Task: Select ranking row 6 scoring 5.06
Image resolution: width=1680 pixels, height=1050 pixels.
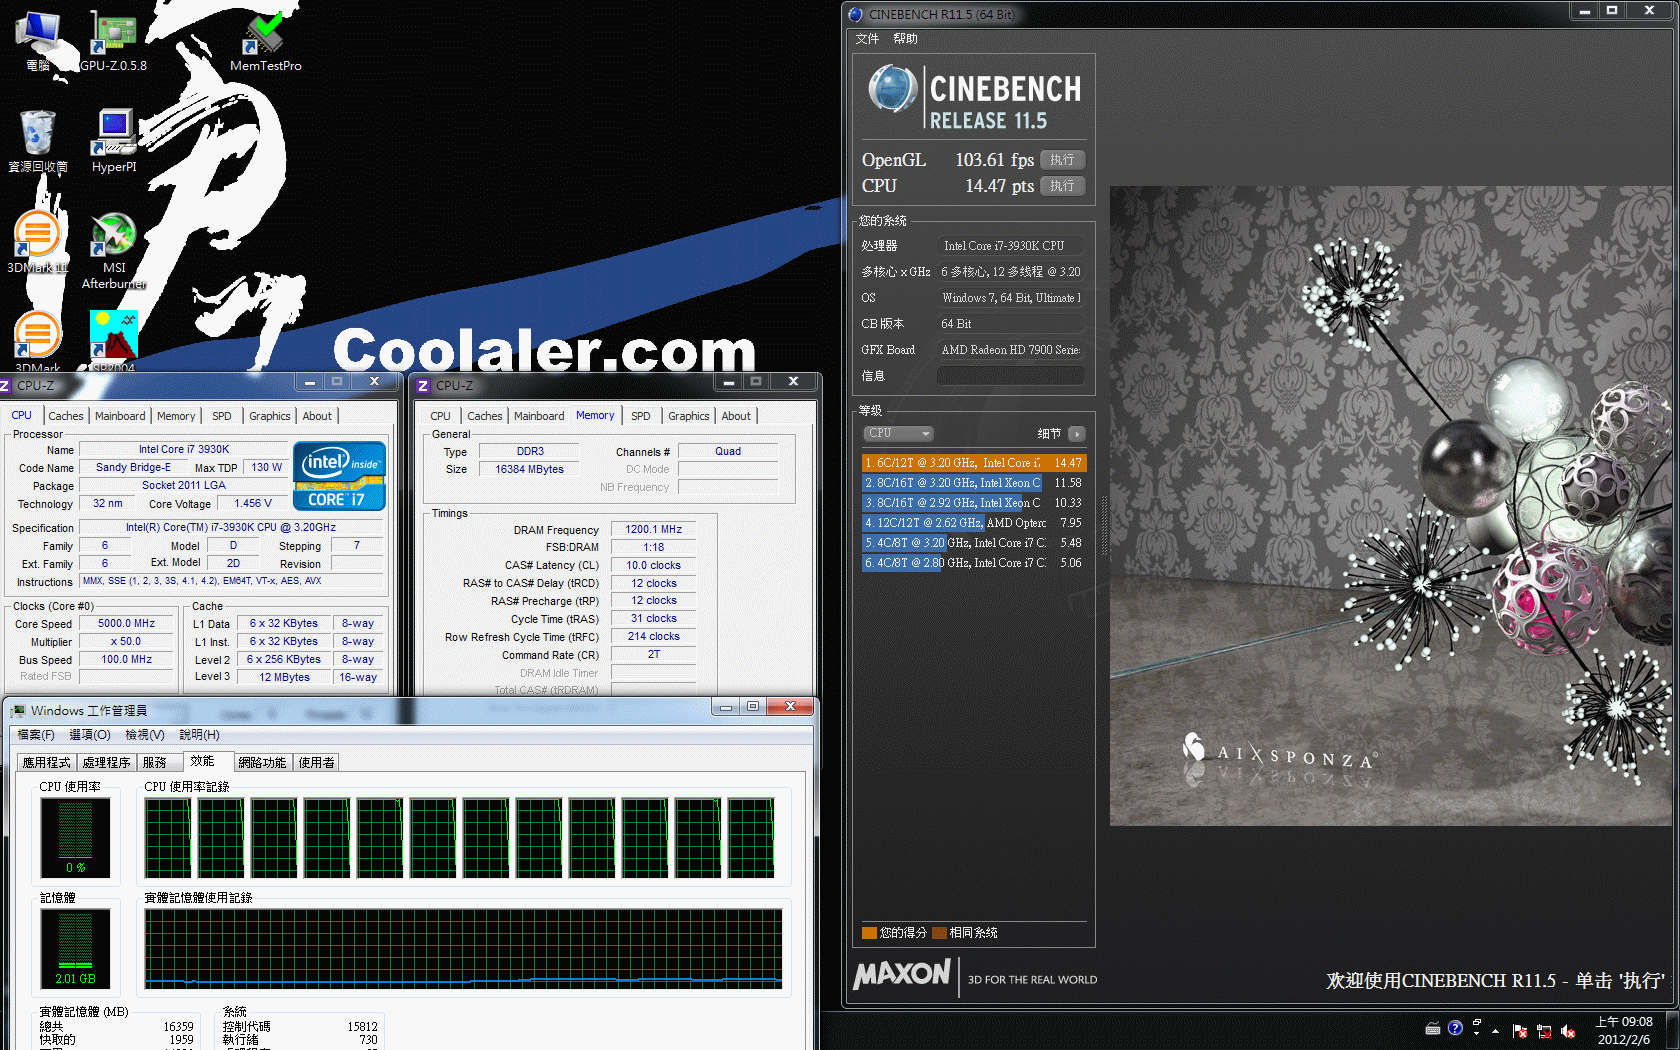Action: [974, 563]
